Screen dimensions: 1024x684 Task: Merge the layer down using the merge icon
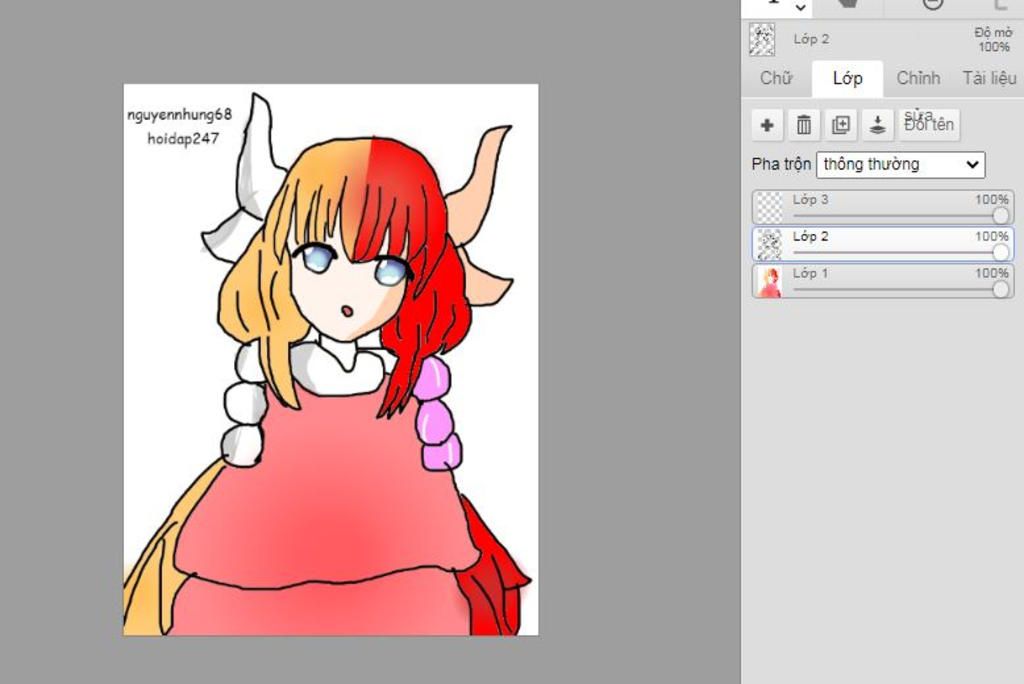pyautogui.click(x=877, y=125)
